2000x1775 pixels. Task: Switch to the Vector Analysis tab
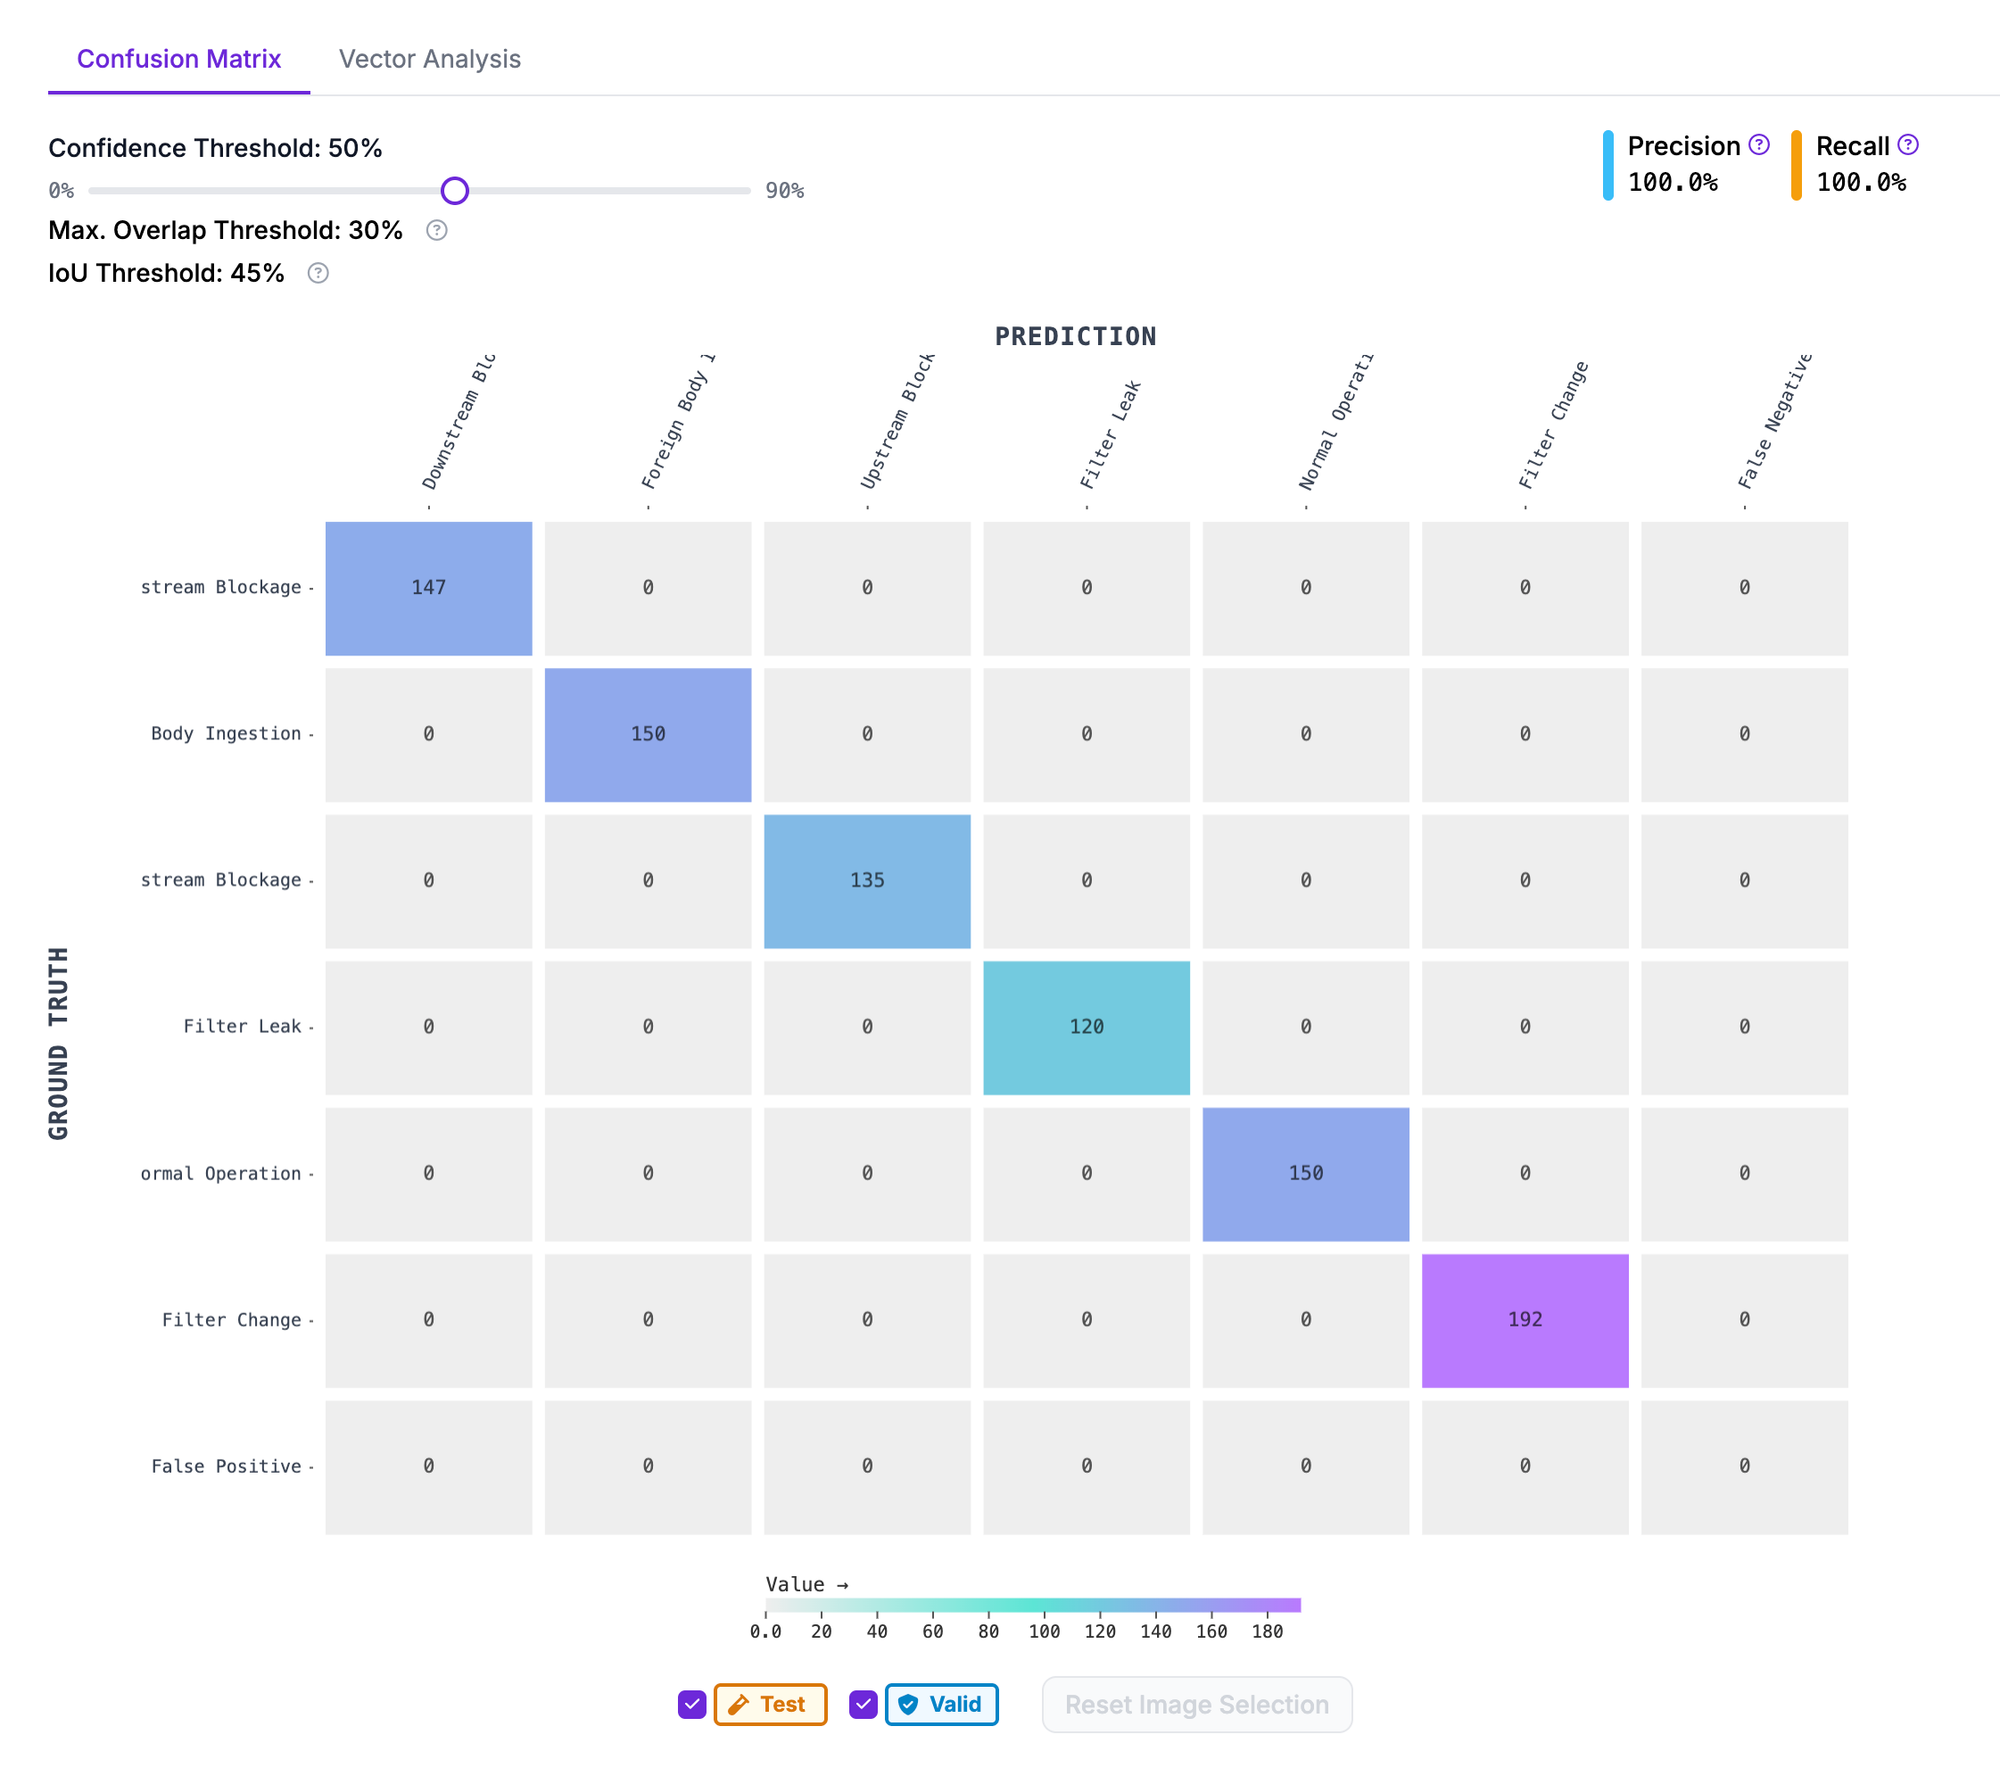(429, 59)
